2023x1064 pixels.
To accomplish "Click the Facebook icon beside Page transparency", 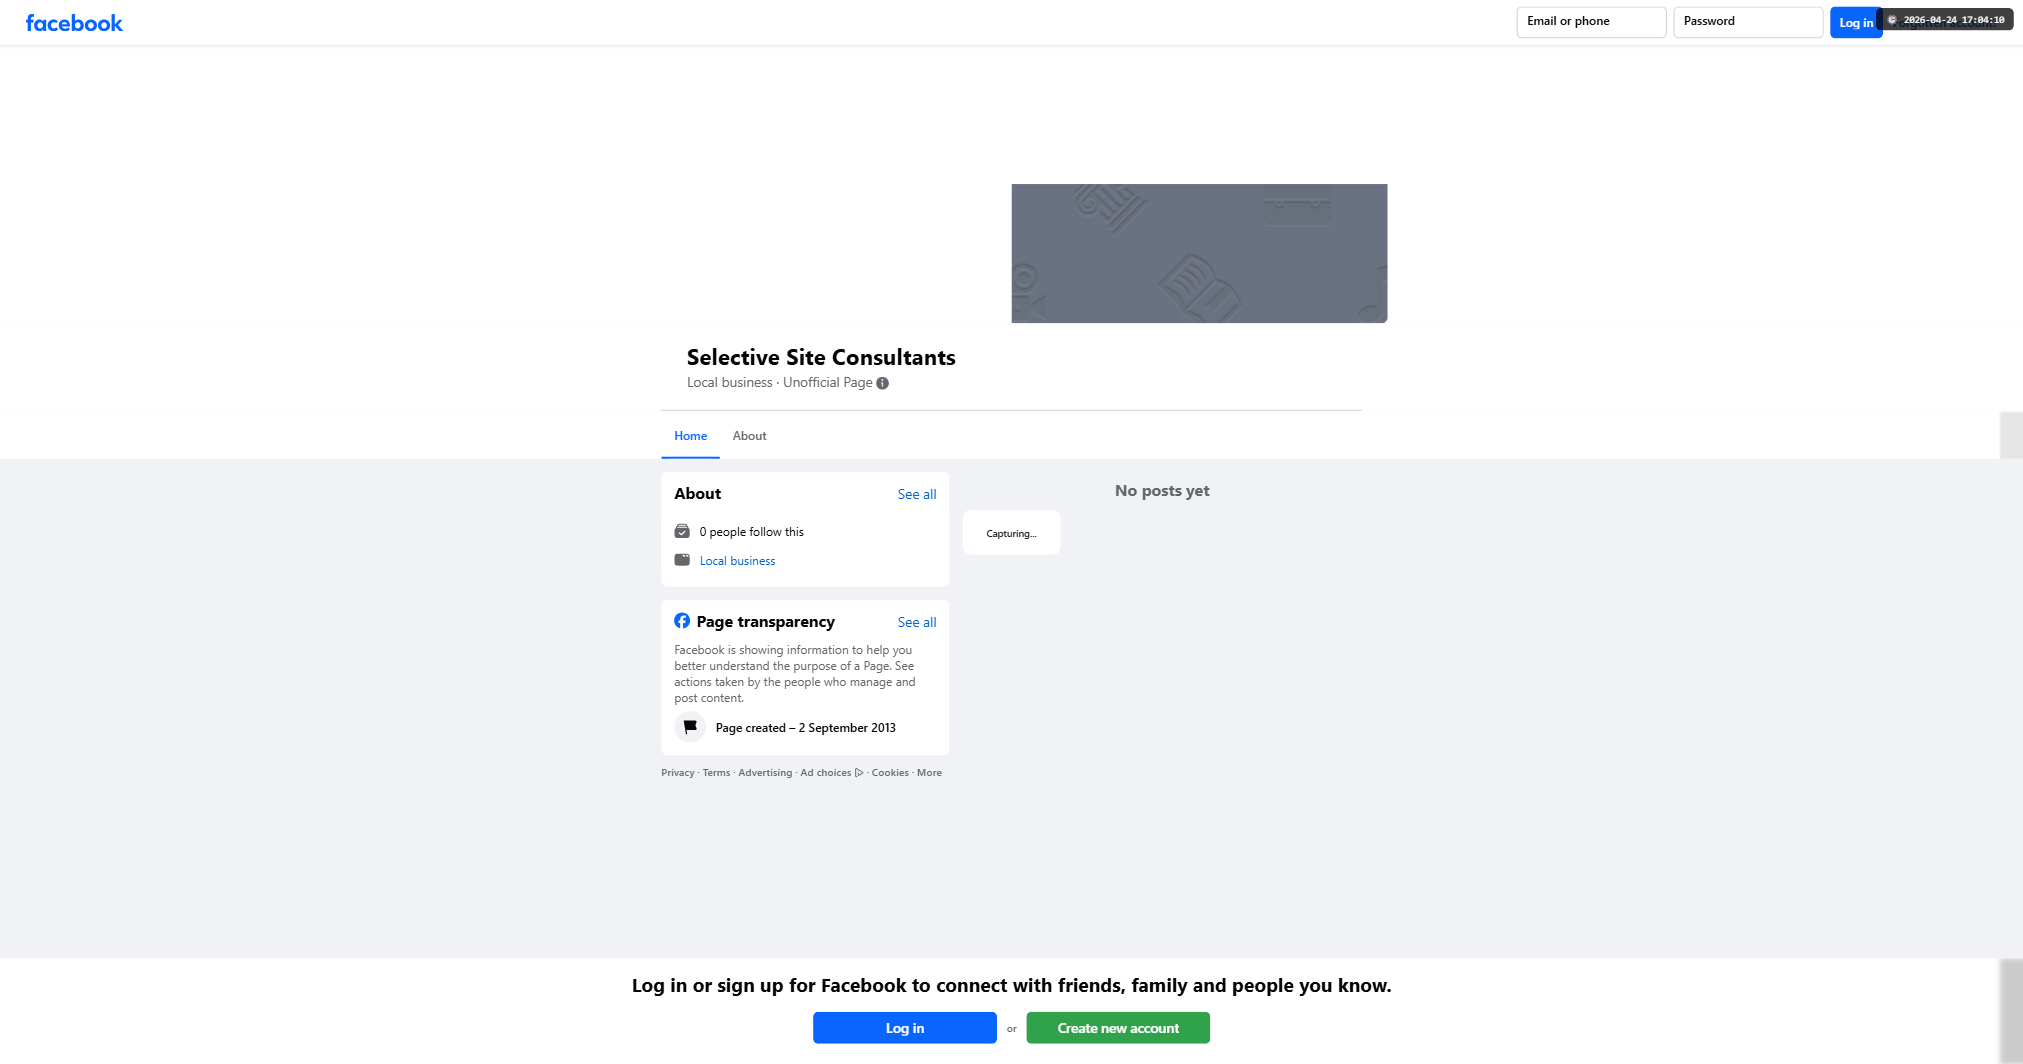I will [x=682, y=621].
